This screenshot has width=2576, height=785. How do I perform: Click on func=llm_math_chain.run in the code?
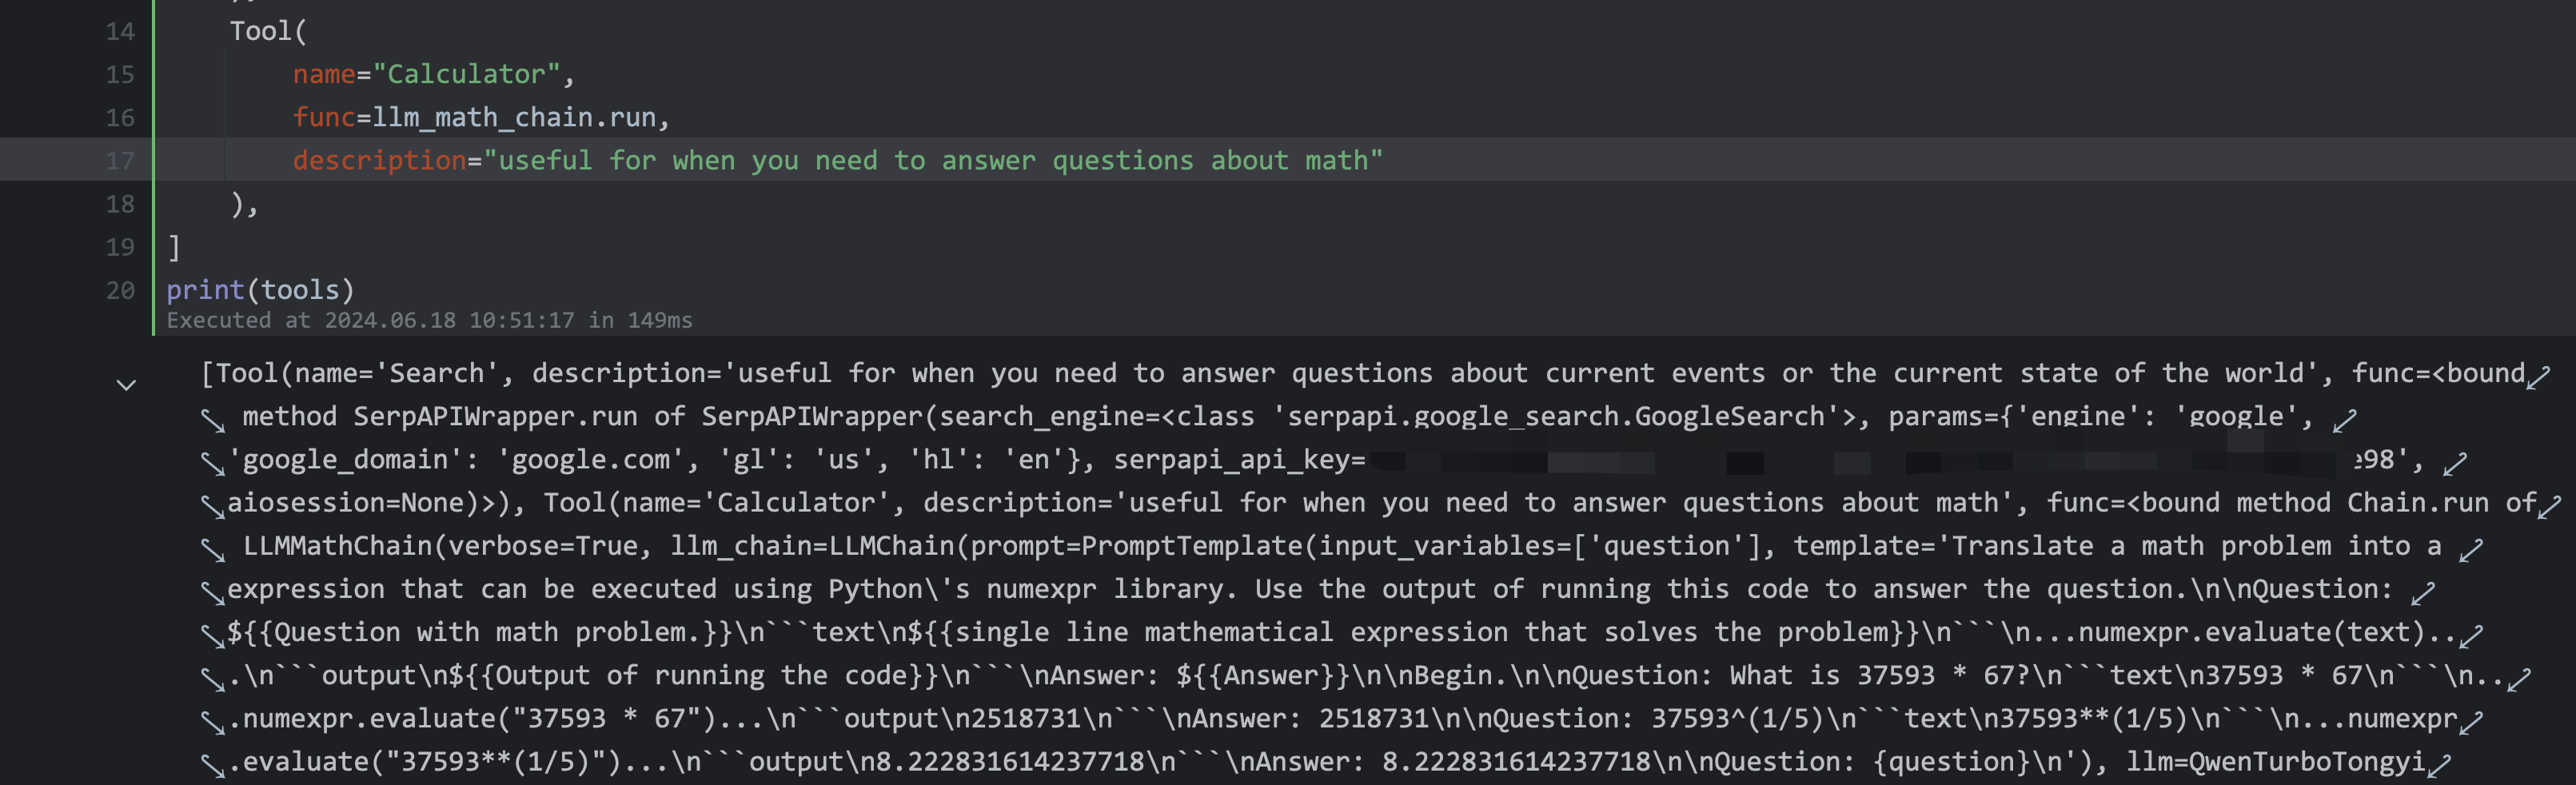(x=480, y=118)
